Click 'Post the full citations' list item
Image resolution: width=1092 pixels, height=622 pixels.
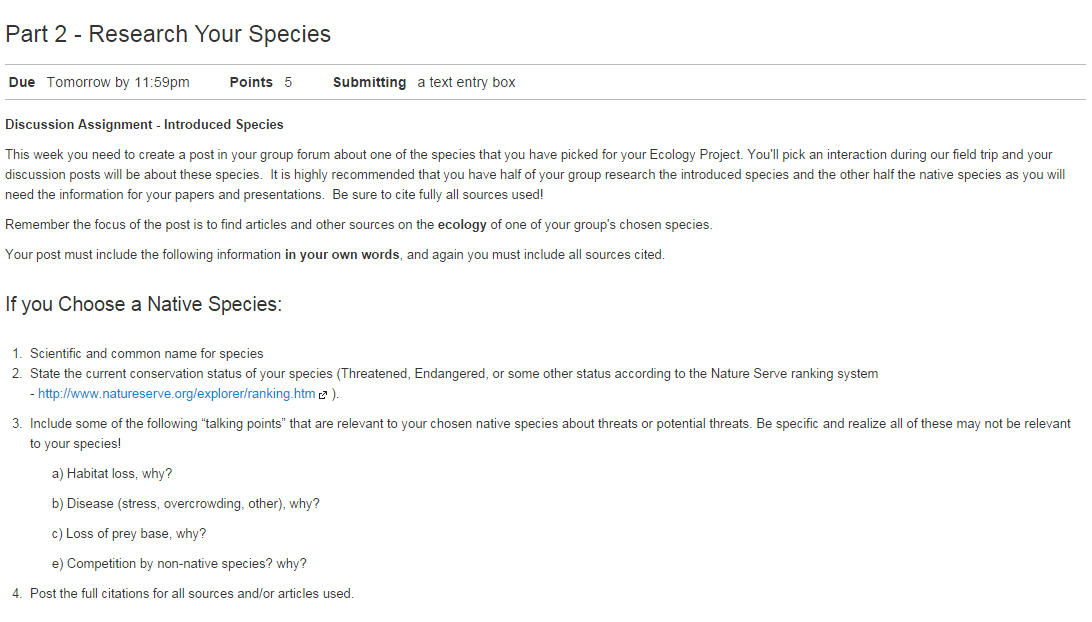tap(192, 593)
